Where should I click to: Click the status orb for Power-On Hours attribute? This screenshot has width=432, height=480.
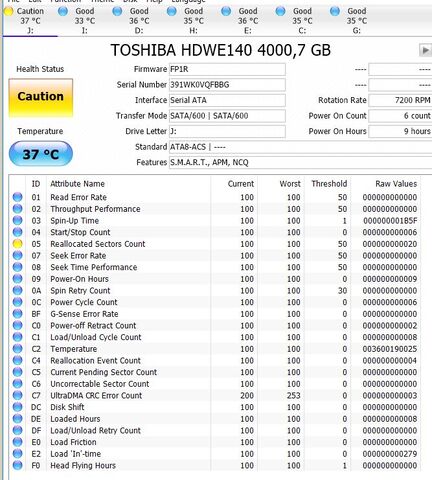17,279
